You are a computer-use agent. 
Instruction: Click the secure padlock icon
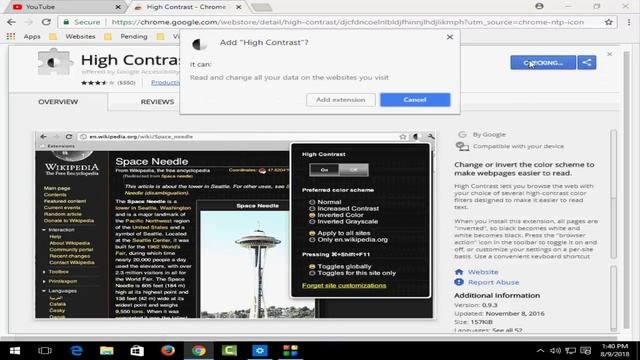tap(66, 22)
